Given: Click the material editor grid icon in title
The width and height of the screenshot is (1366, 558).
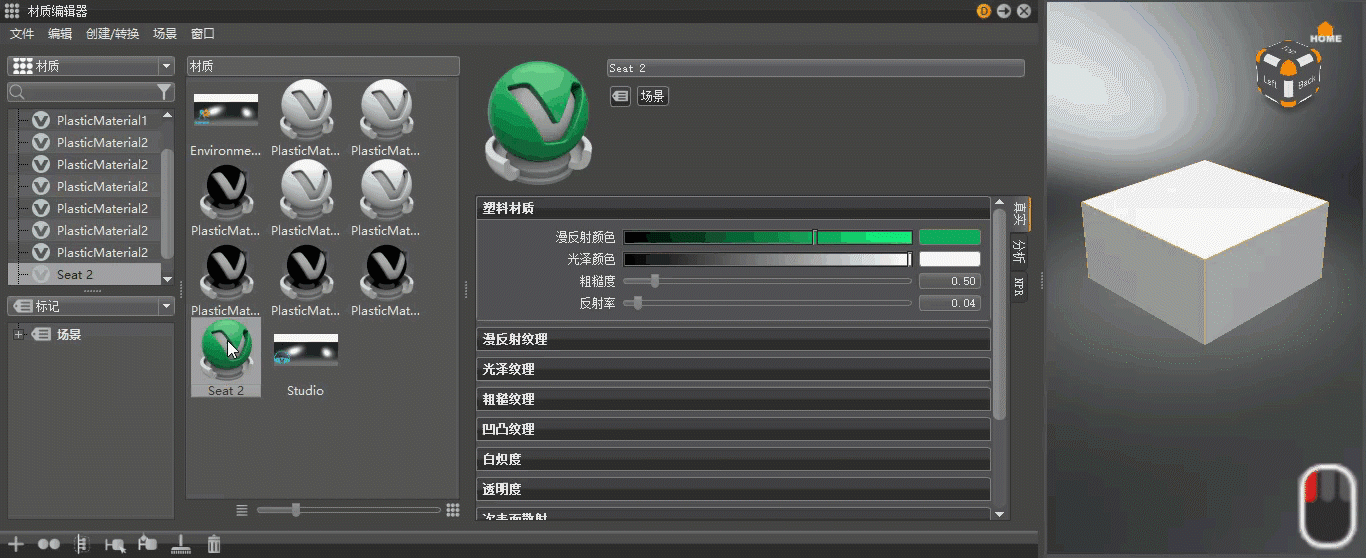Looking at the screenshot, I should click(x=12, y=11).
